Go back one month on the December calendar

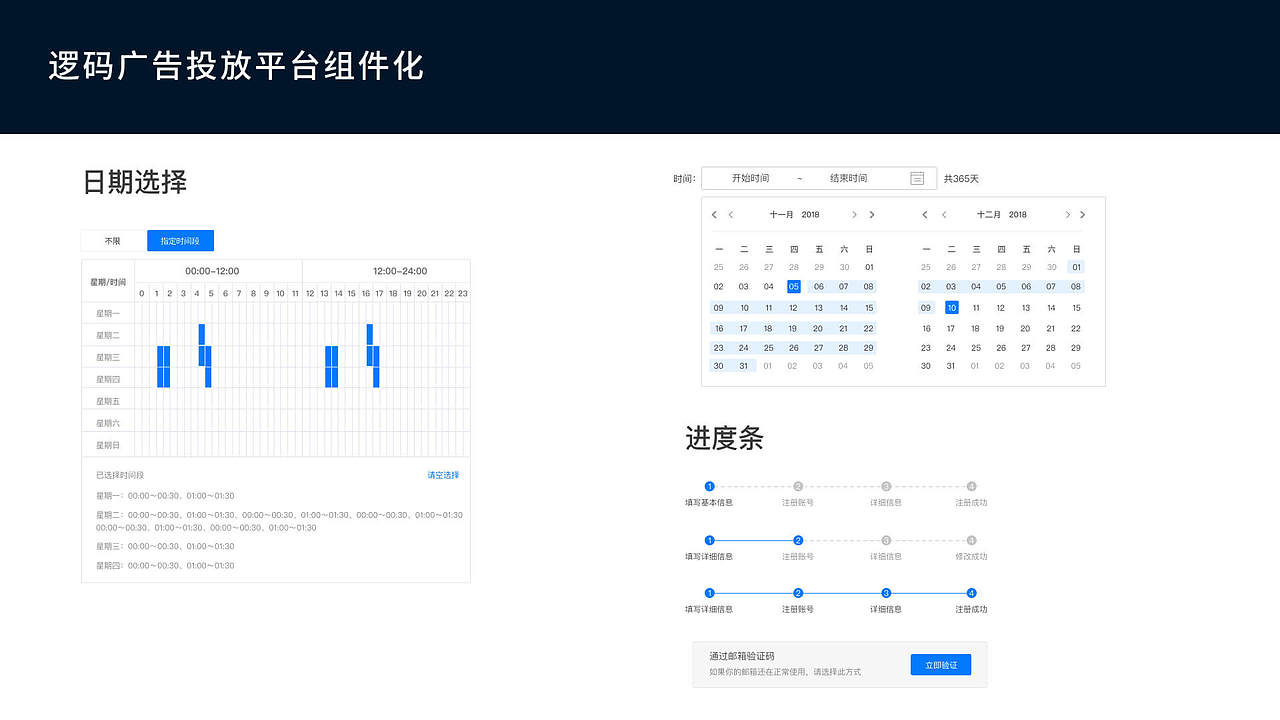point(944,214)
